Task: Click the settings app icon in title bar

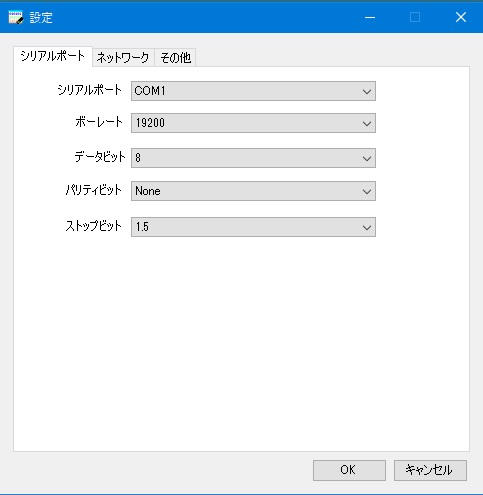Action: pos(16,17)
